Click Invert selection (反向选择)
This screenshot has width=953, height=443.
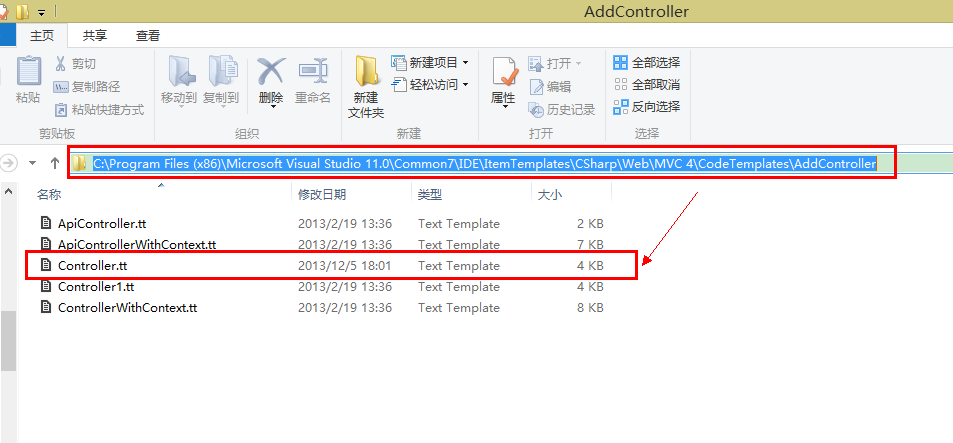(646, 107)
